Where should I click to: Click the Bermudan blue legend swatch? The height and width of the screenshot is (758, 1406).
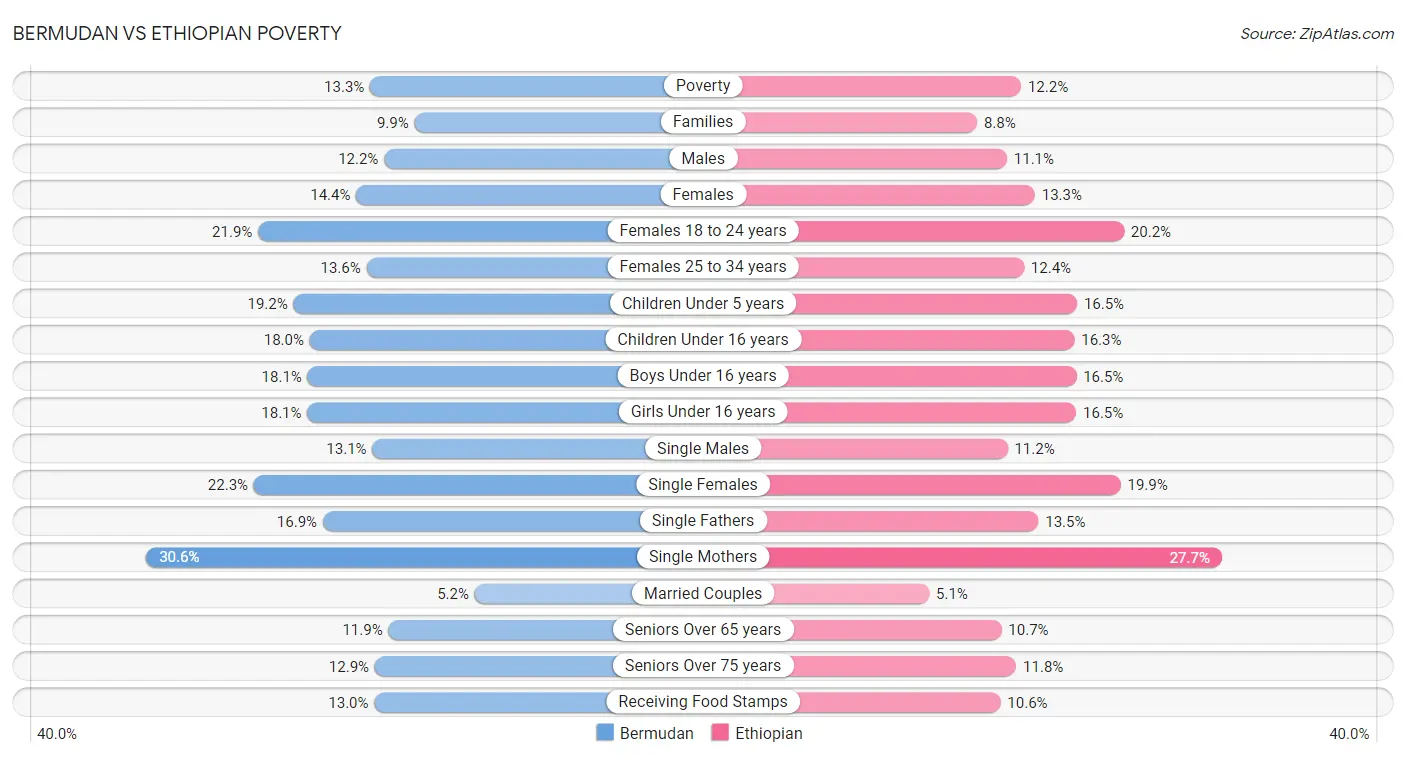pos(605,733)
